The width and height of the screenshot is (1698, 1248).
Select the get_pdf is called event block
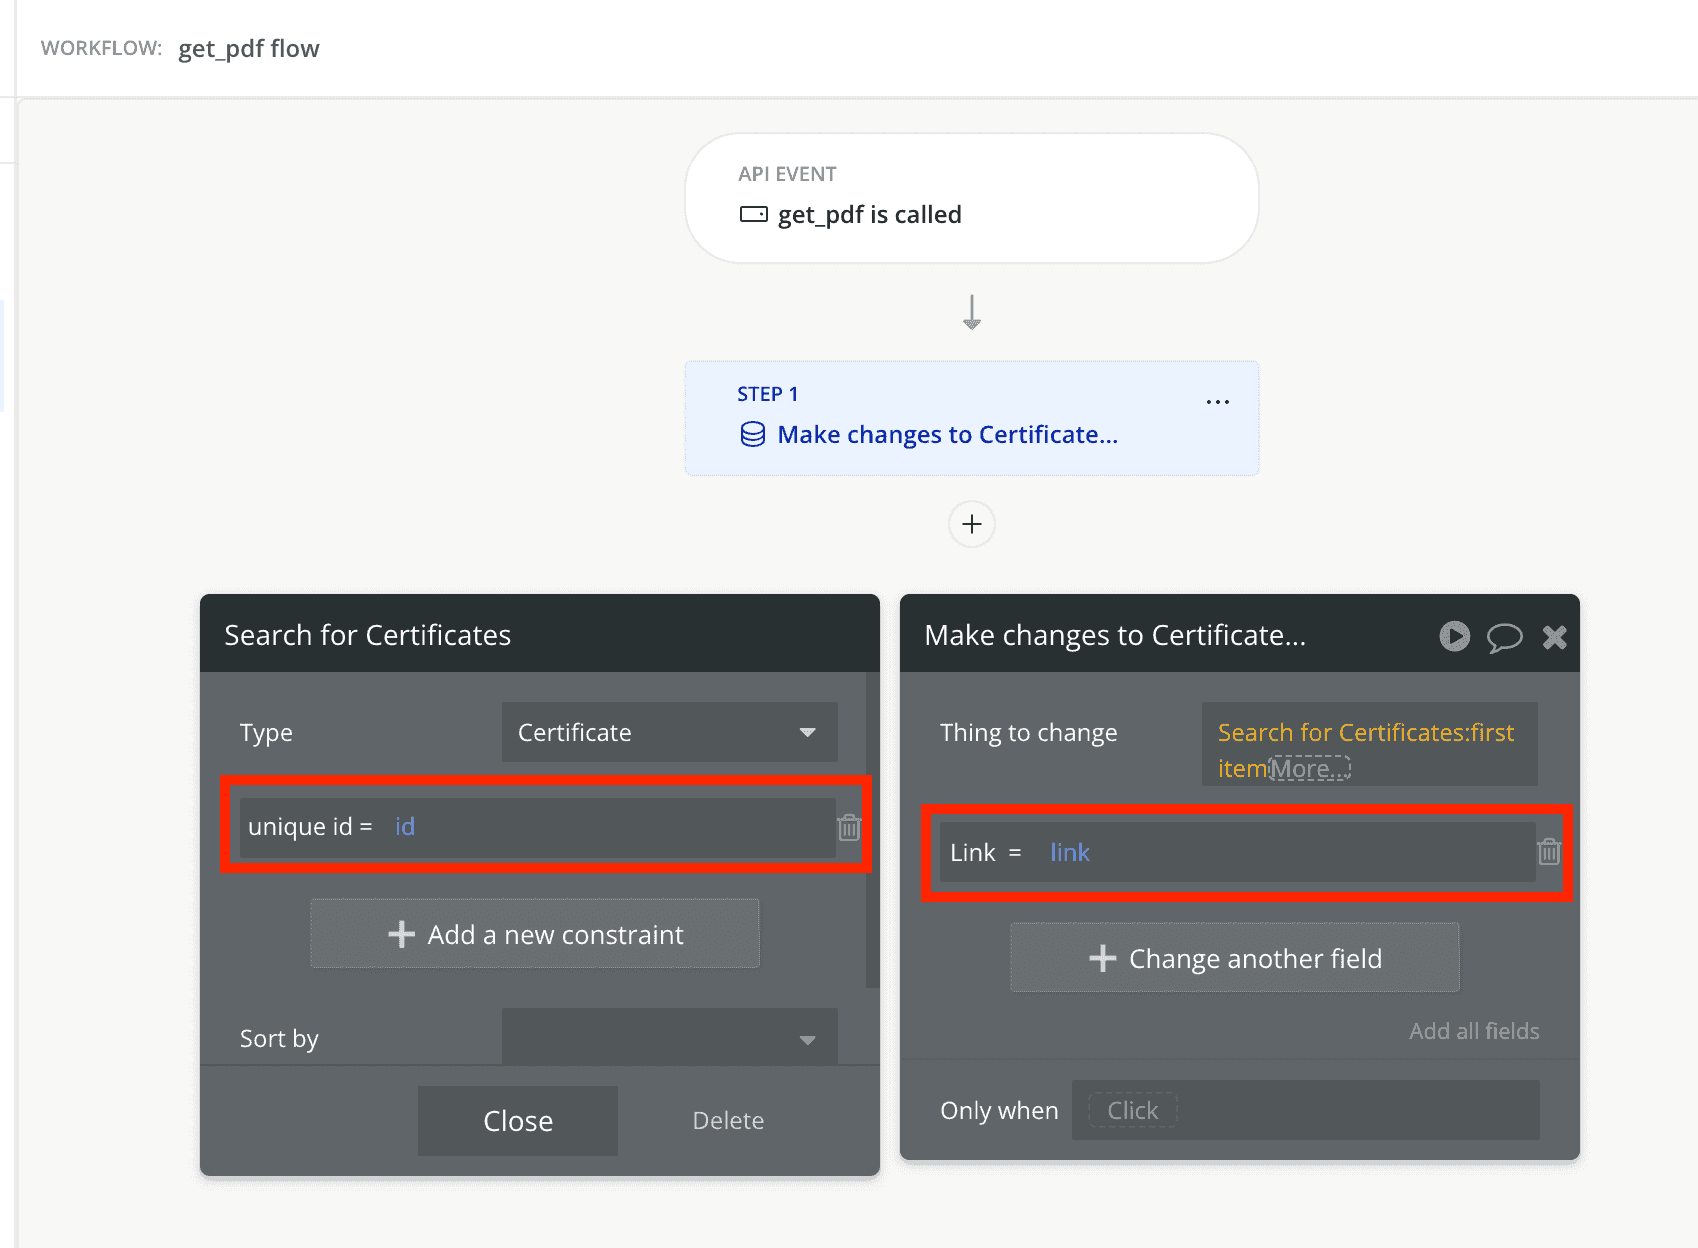coord(971,198)
